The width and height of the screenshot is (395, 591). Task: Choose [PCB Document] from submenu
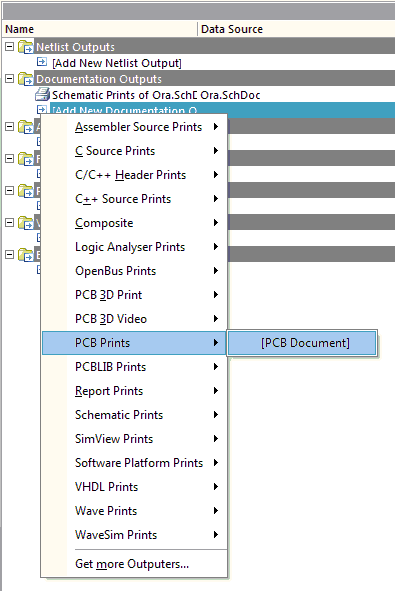(x=302, y=343)
